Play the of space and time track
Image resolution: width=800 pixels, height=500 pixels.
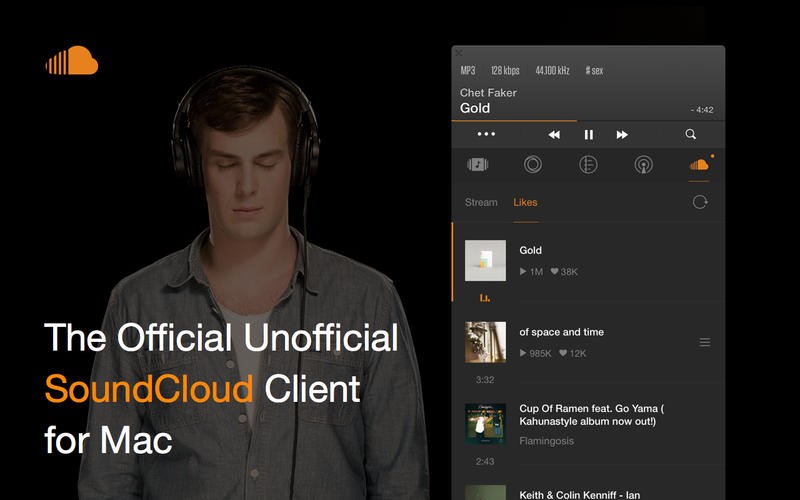tap(588, 345)
